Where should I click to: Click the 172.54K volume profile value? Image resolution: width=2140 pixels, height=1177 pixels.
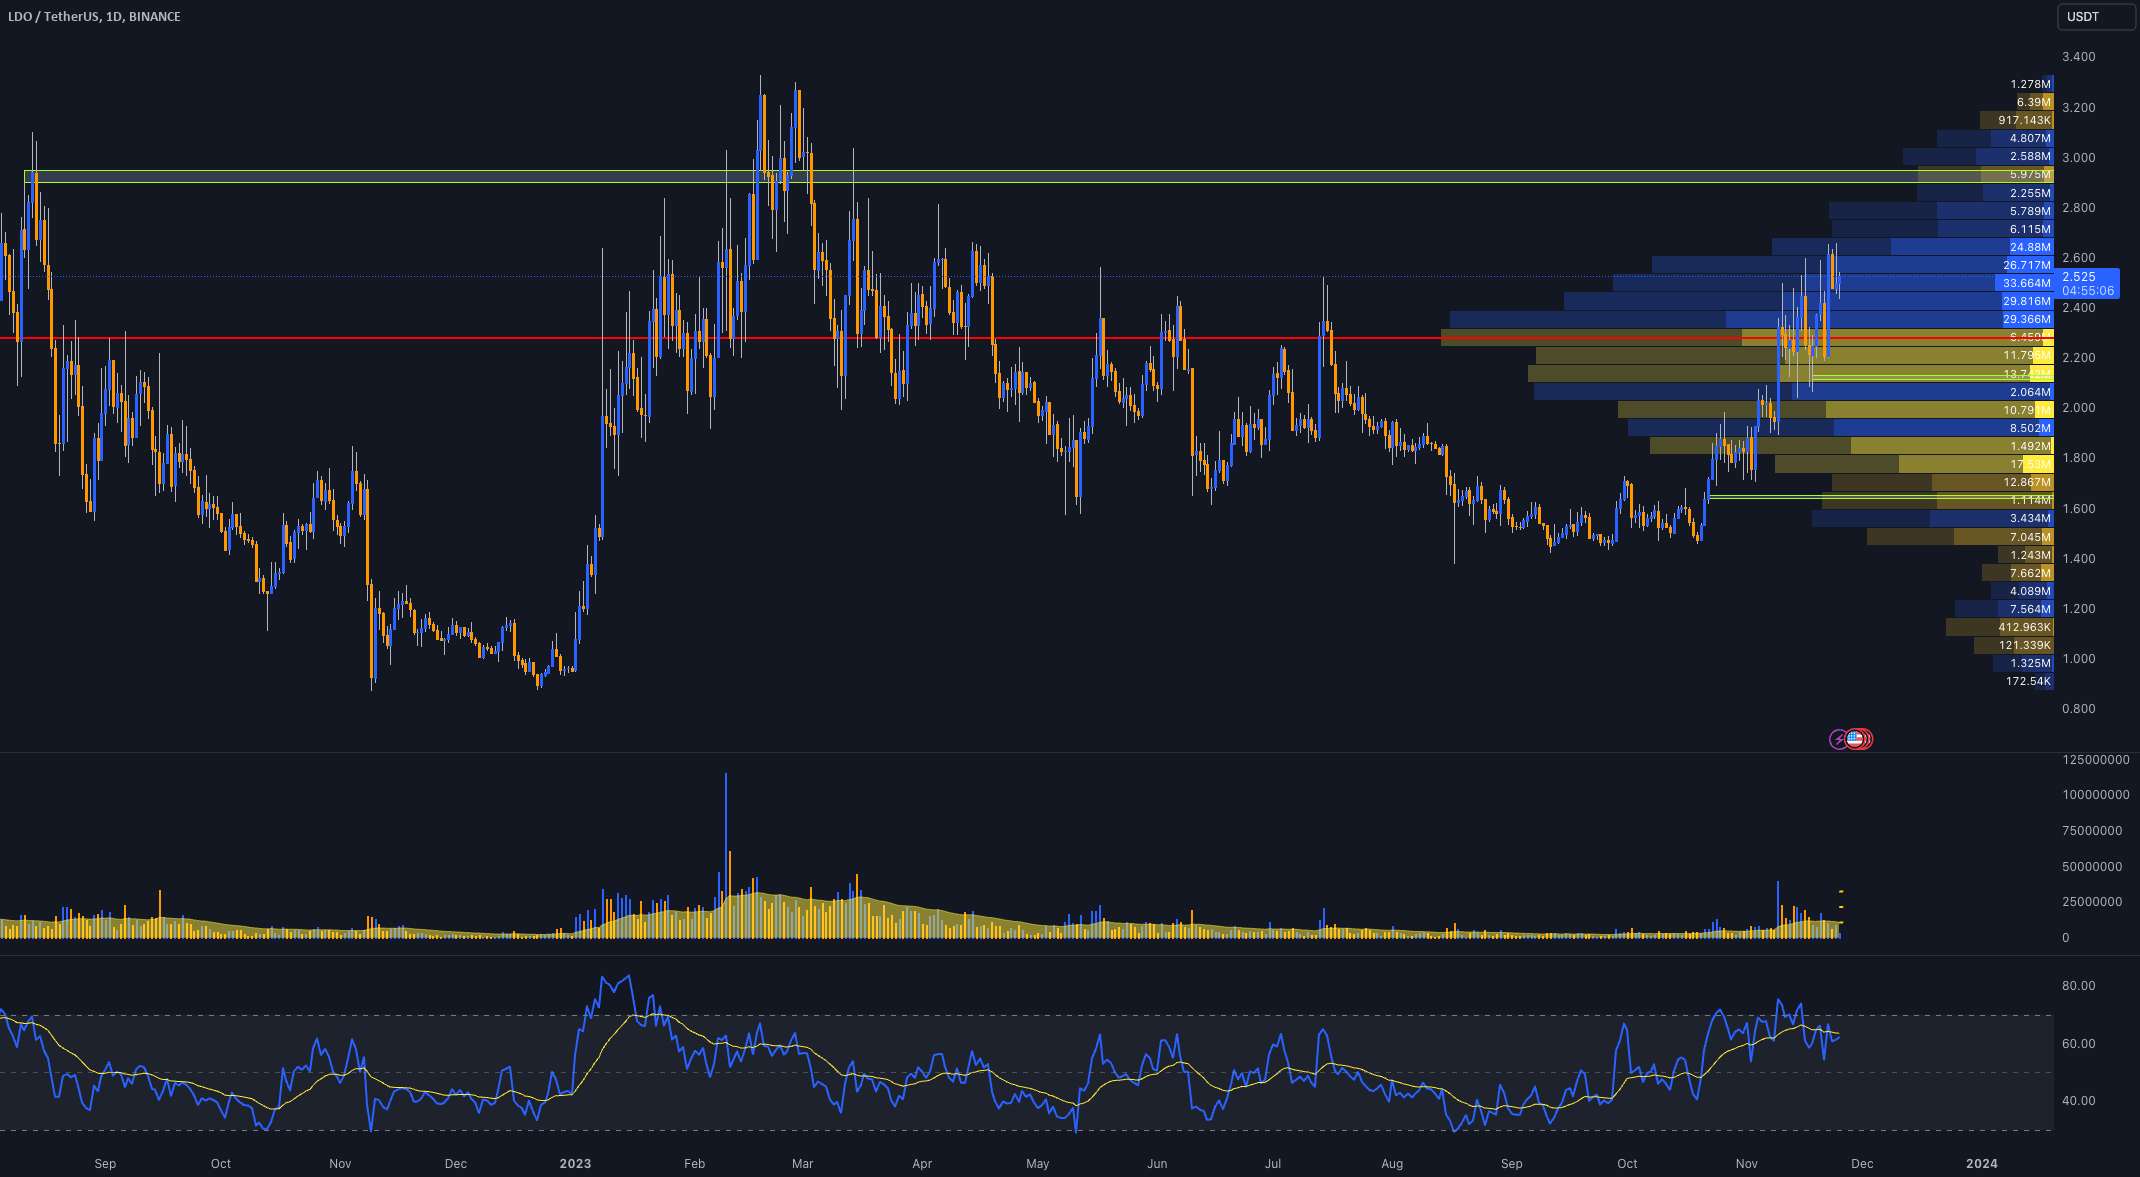2028,681
